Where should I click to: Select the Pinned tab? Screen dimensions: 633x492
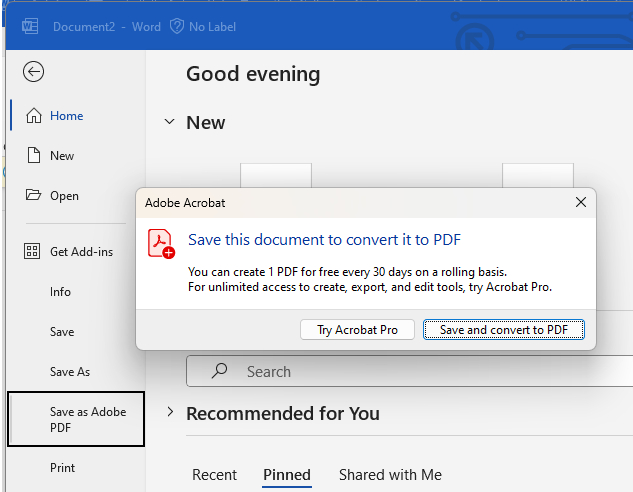click(x=287, y=475)
